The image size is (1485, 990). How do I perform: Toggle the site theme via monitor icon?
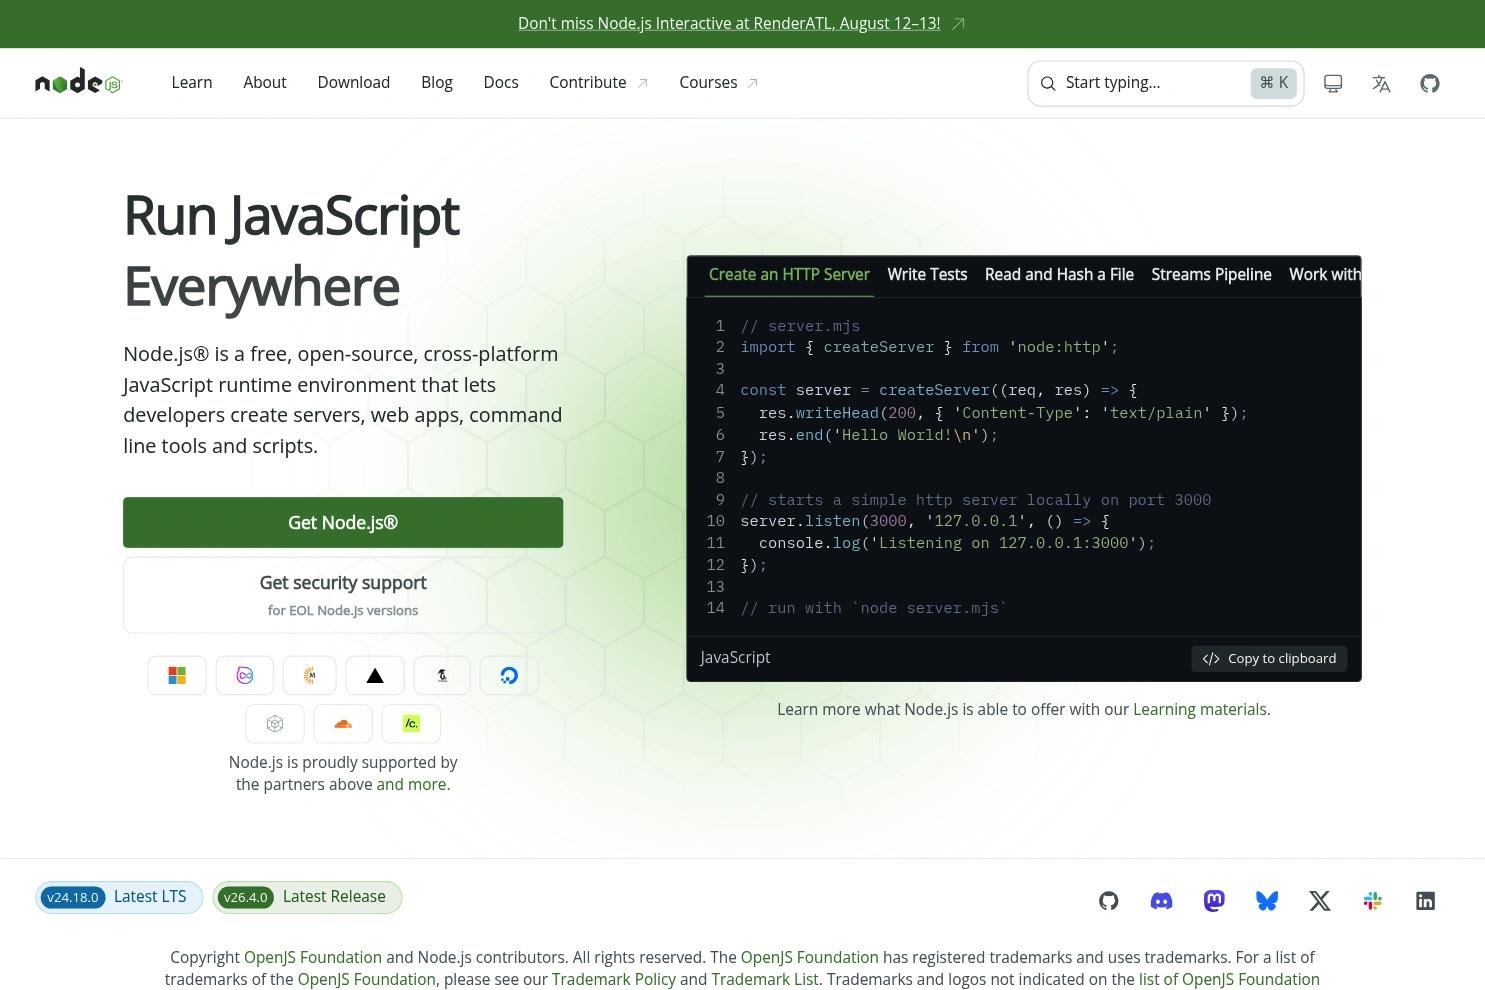click(x=1333, y=83)
